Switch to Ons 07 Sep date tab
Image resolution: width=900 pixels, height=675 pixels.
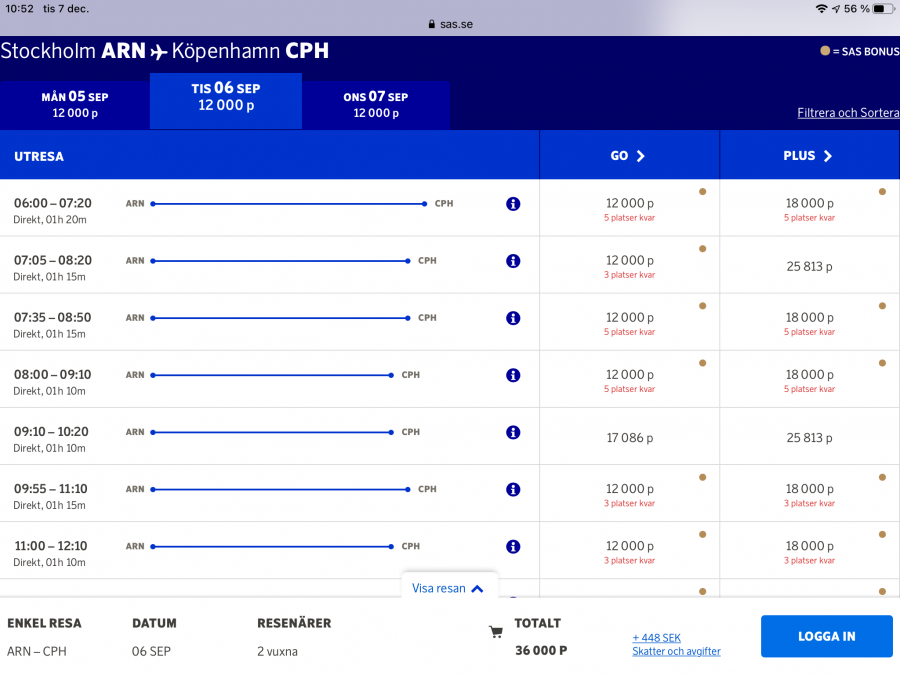tap(375, 104)
